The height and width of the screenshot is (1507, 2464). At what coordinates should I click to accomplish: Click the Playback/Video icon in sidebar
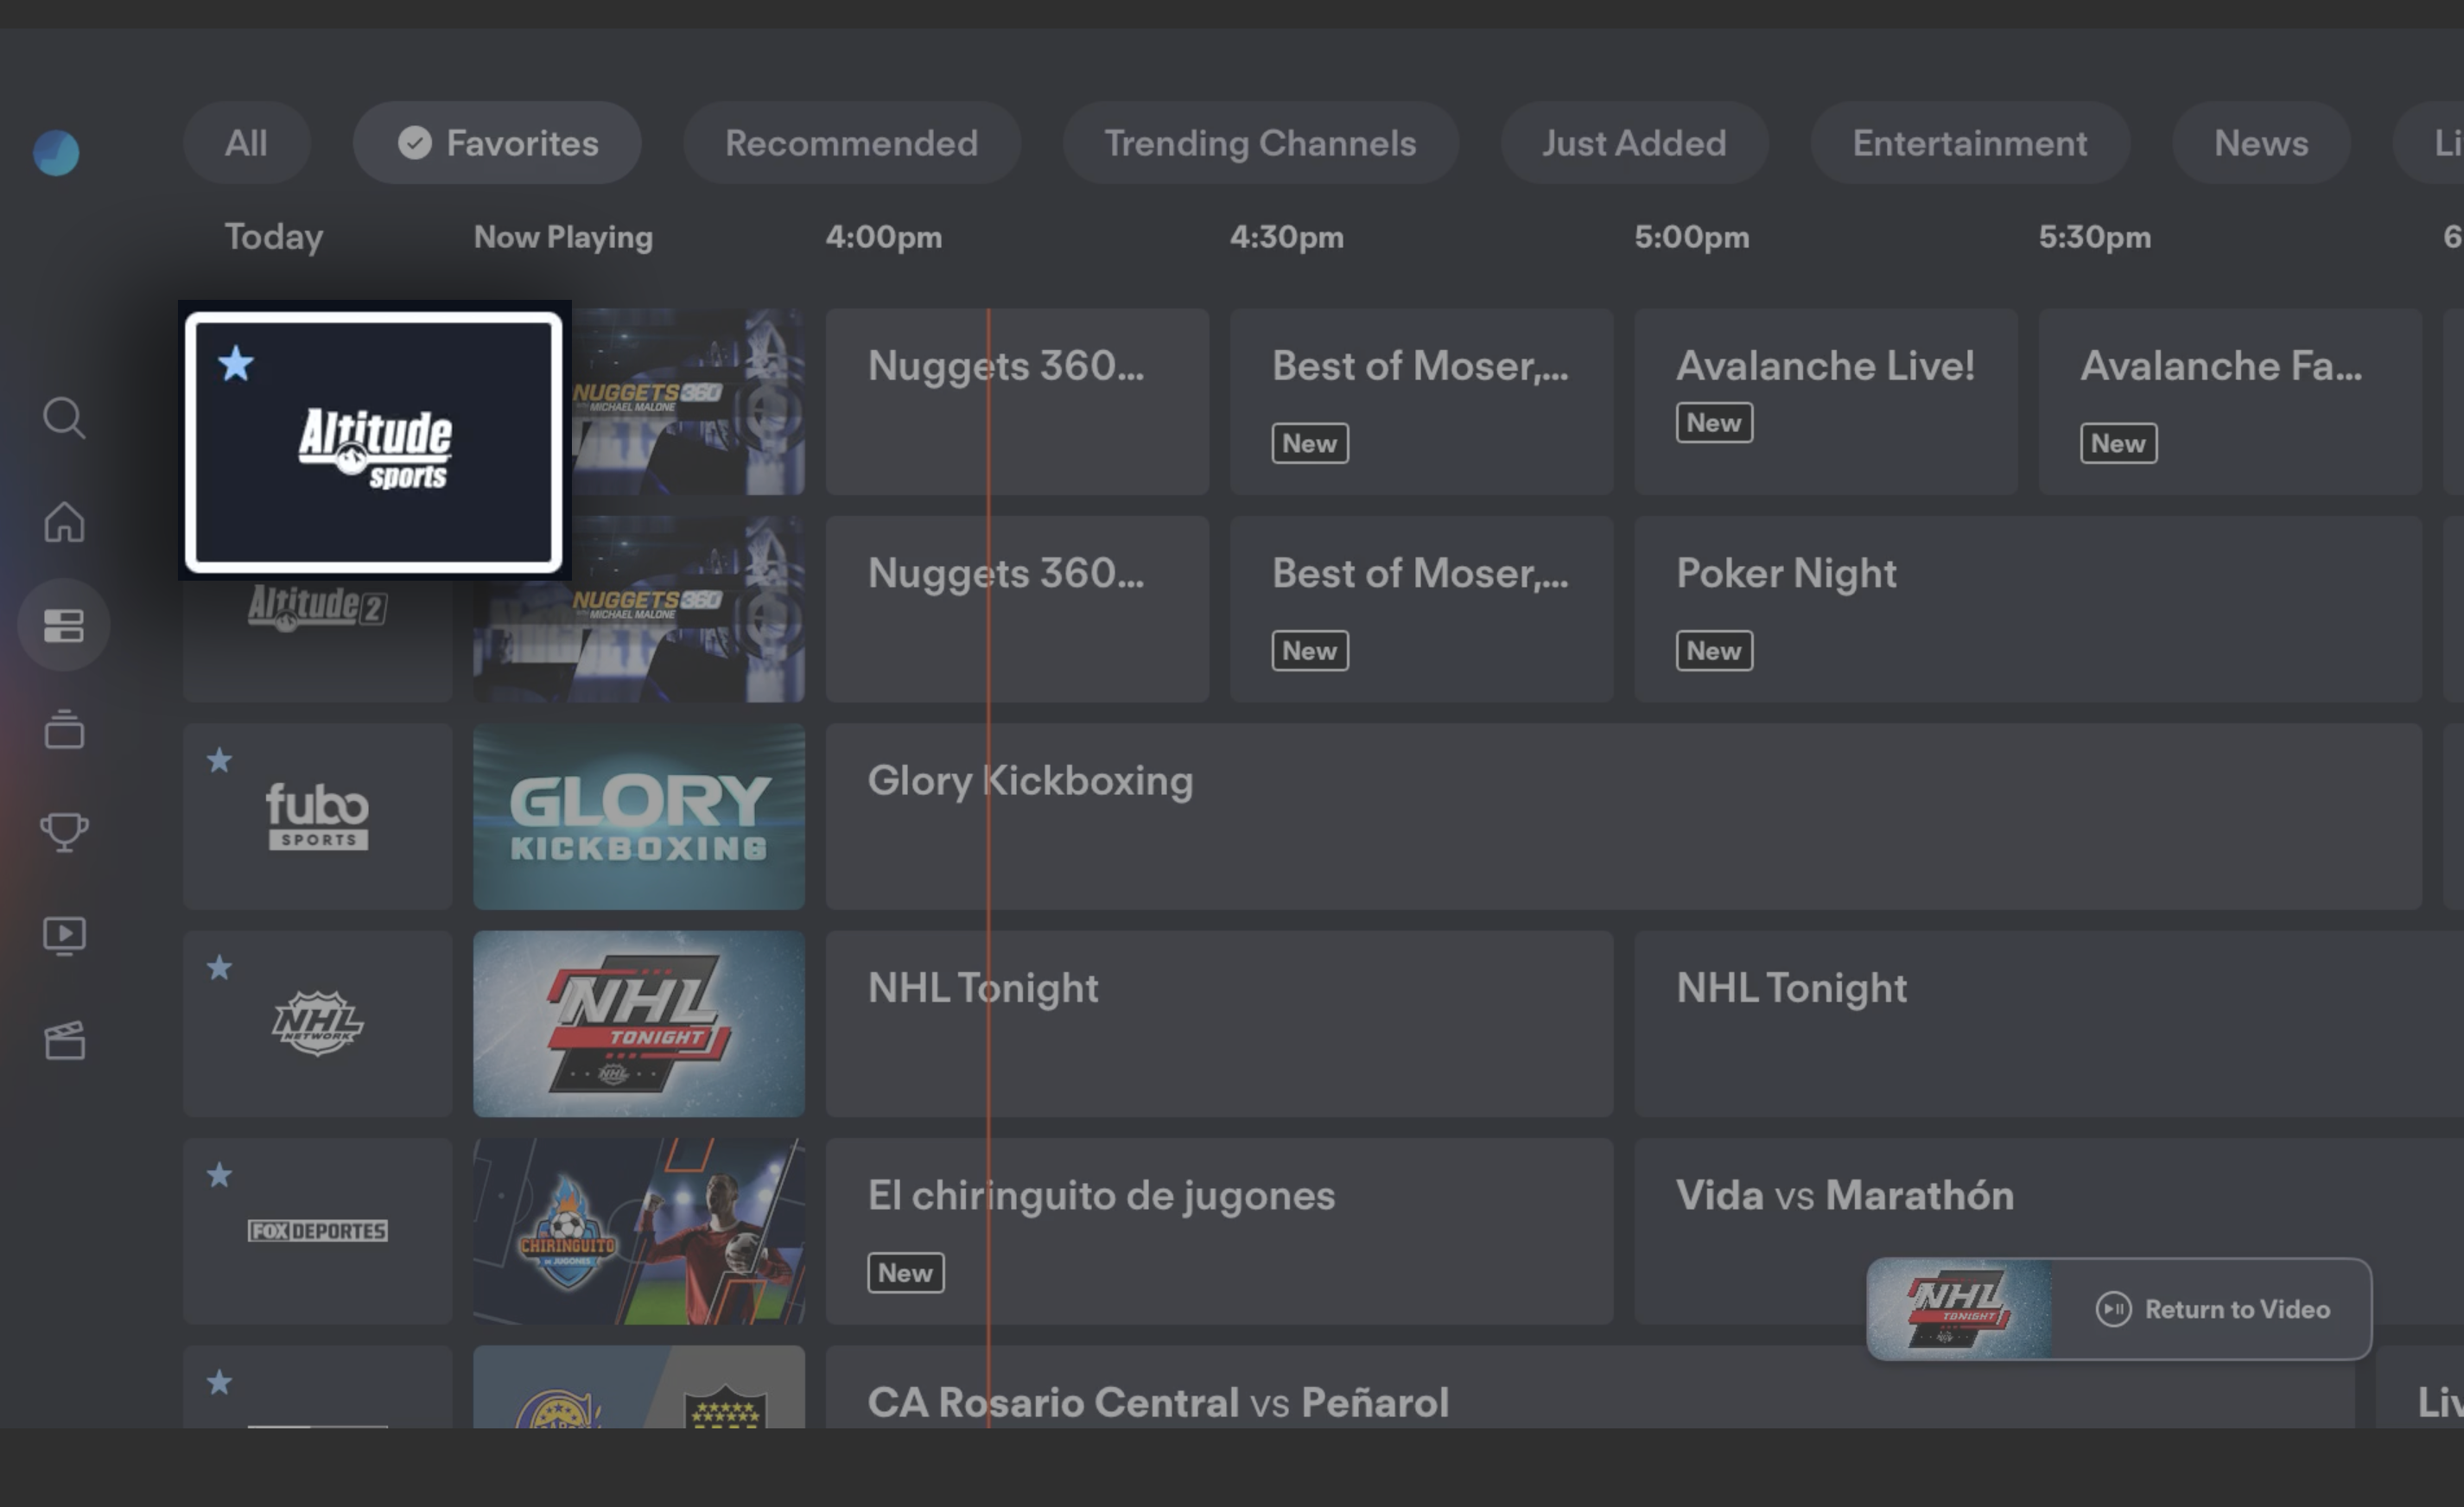[x=65, y=935]
